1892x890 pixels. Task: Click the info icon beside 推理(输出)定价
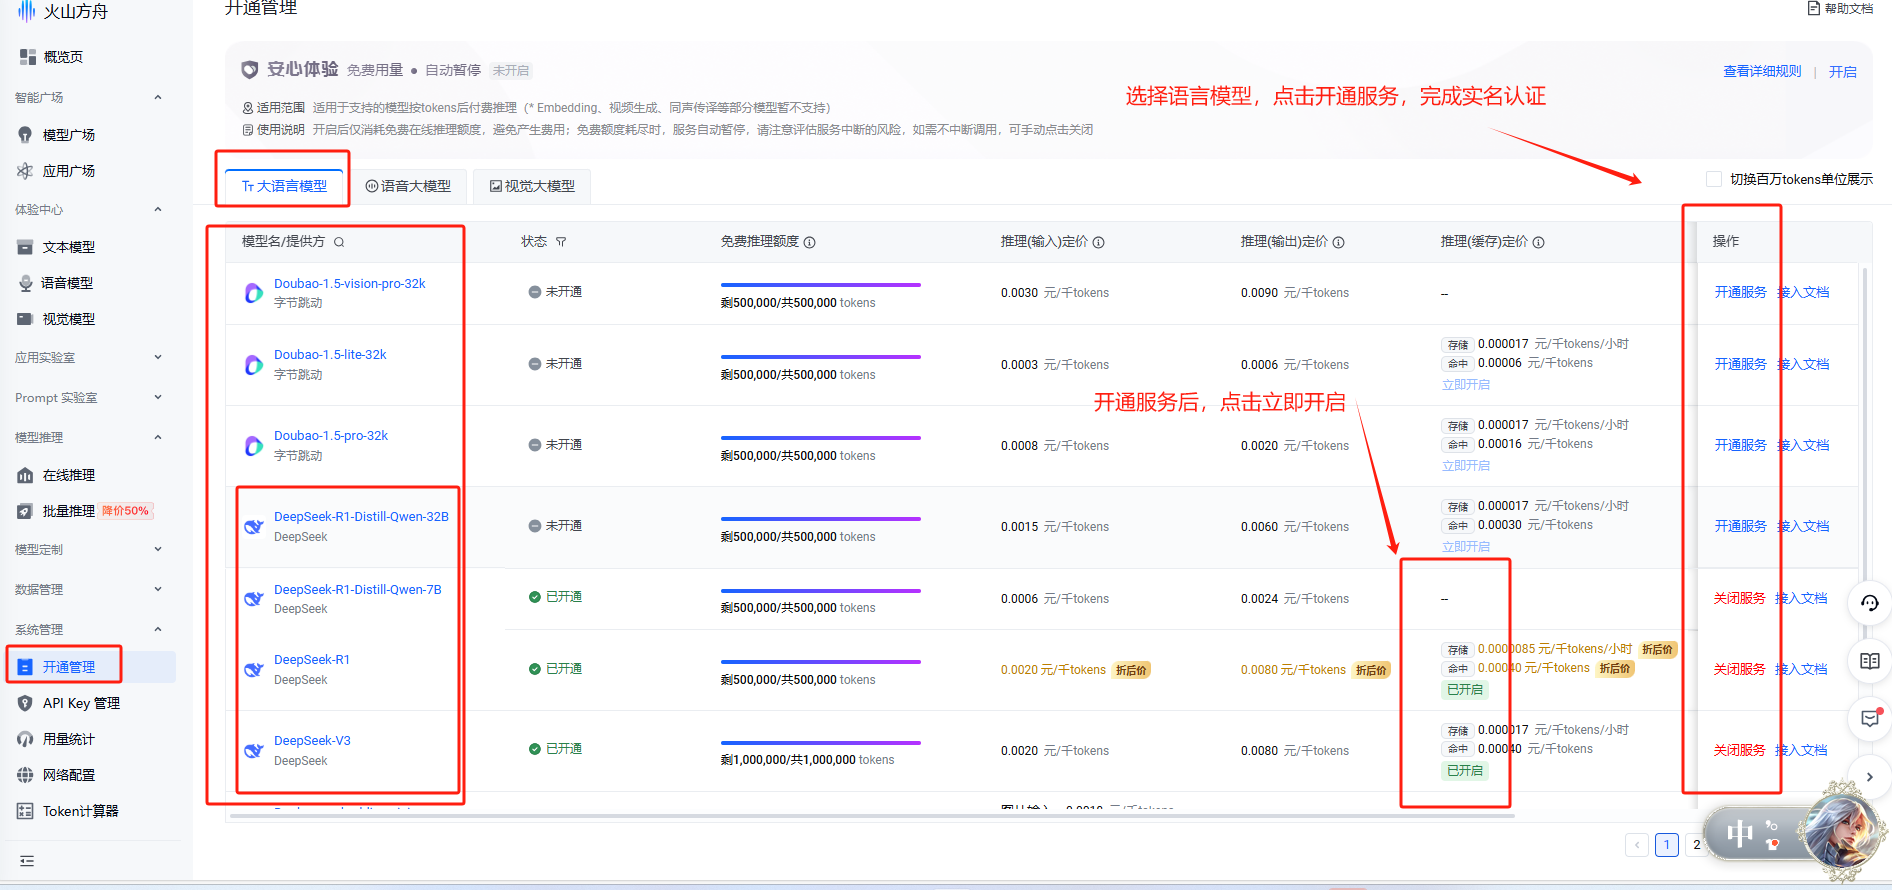(x=1339, y=242)
